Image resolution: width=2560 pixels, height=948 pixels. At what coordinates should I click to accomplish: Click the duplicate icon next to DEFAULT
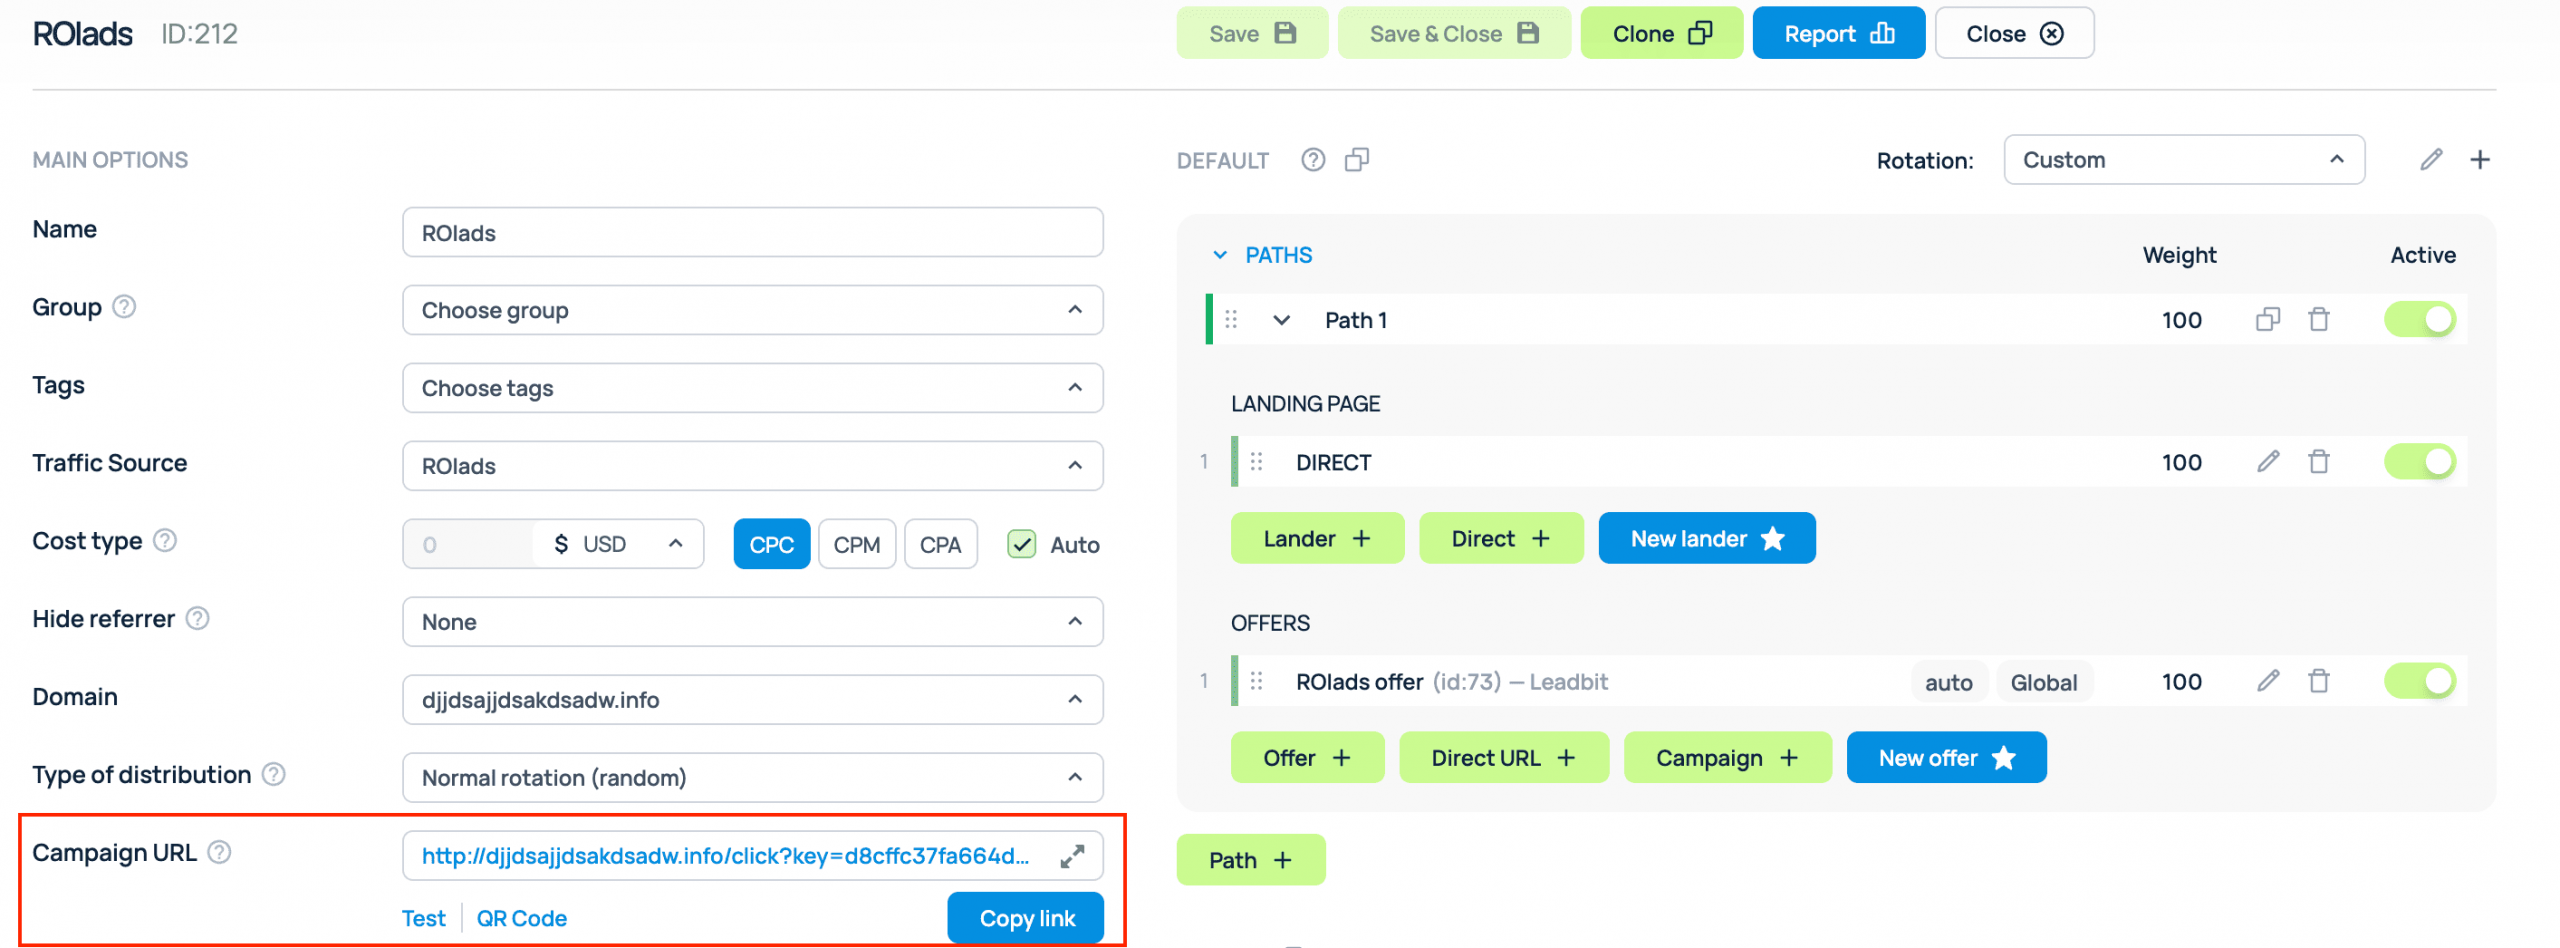click(1356, 160)
